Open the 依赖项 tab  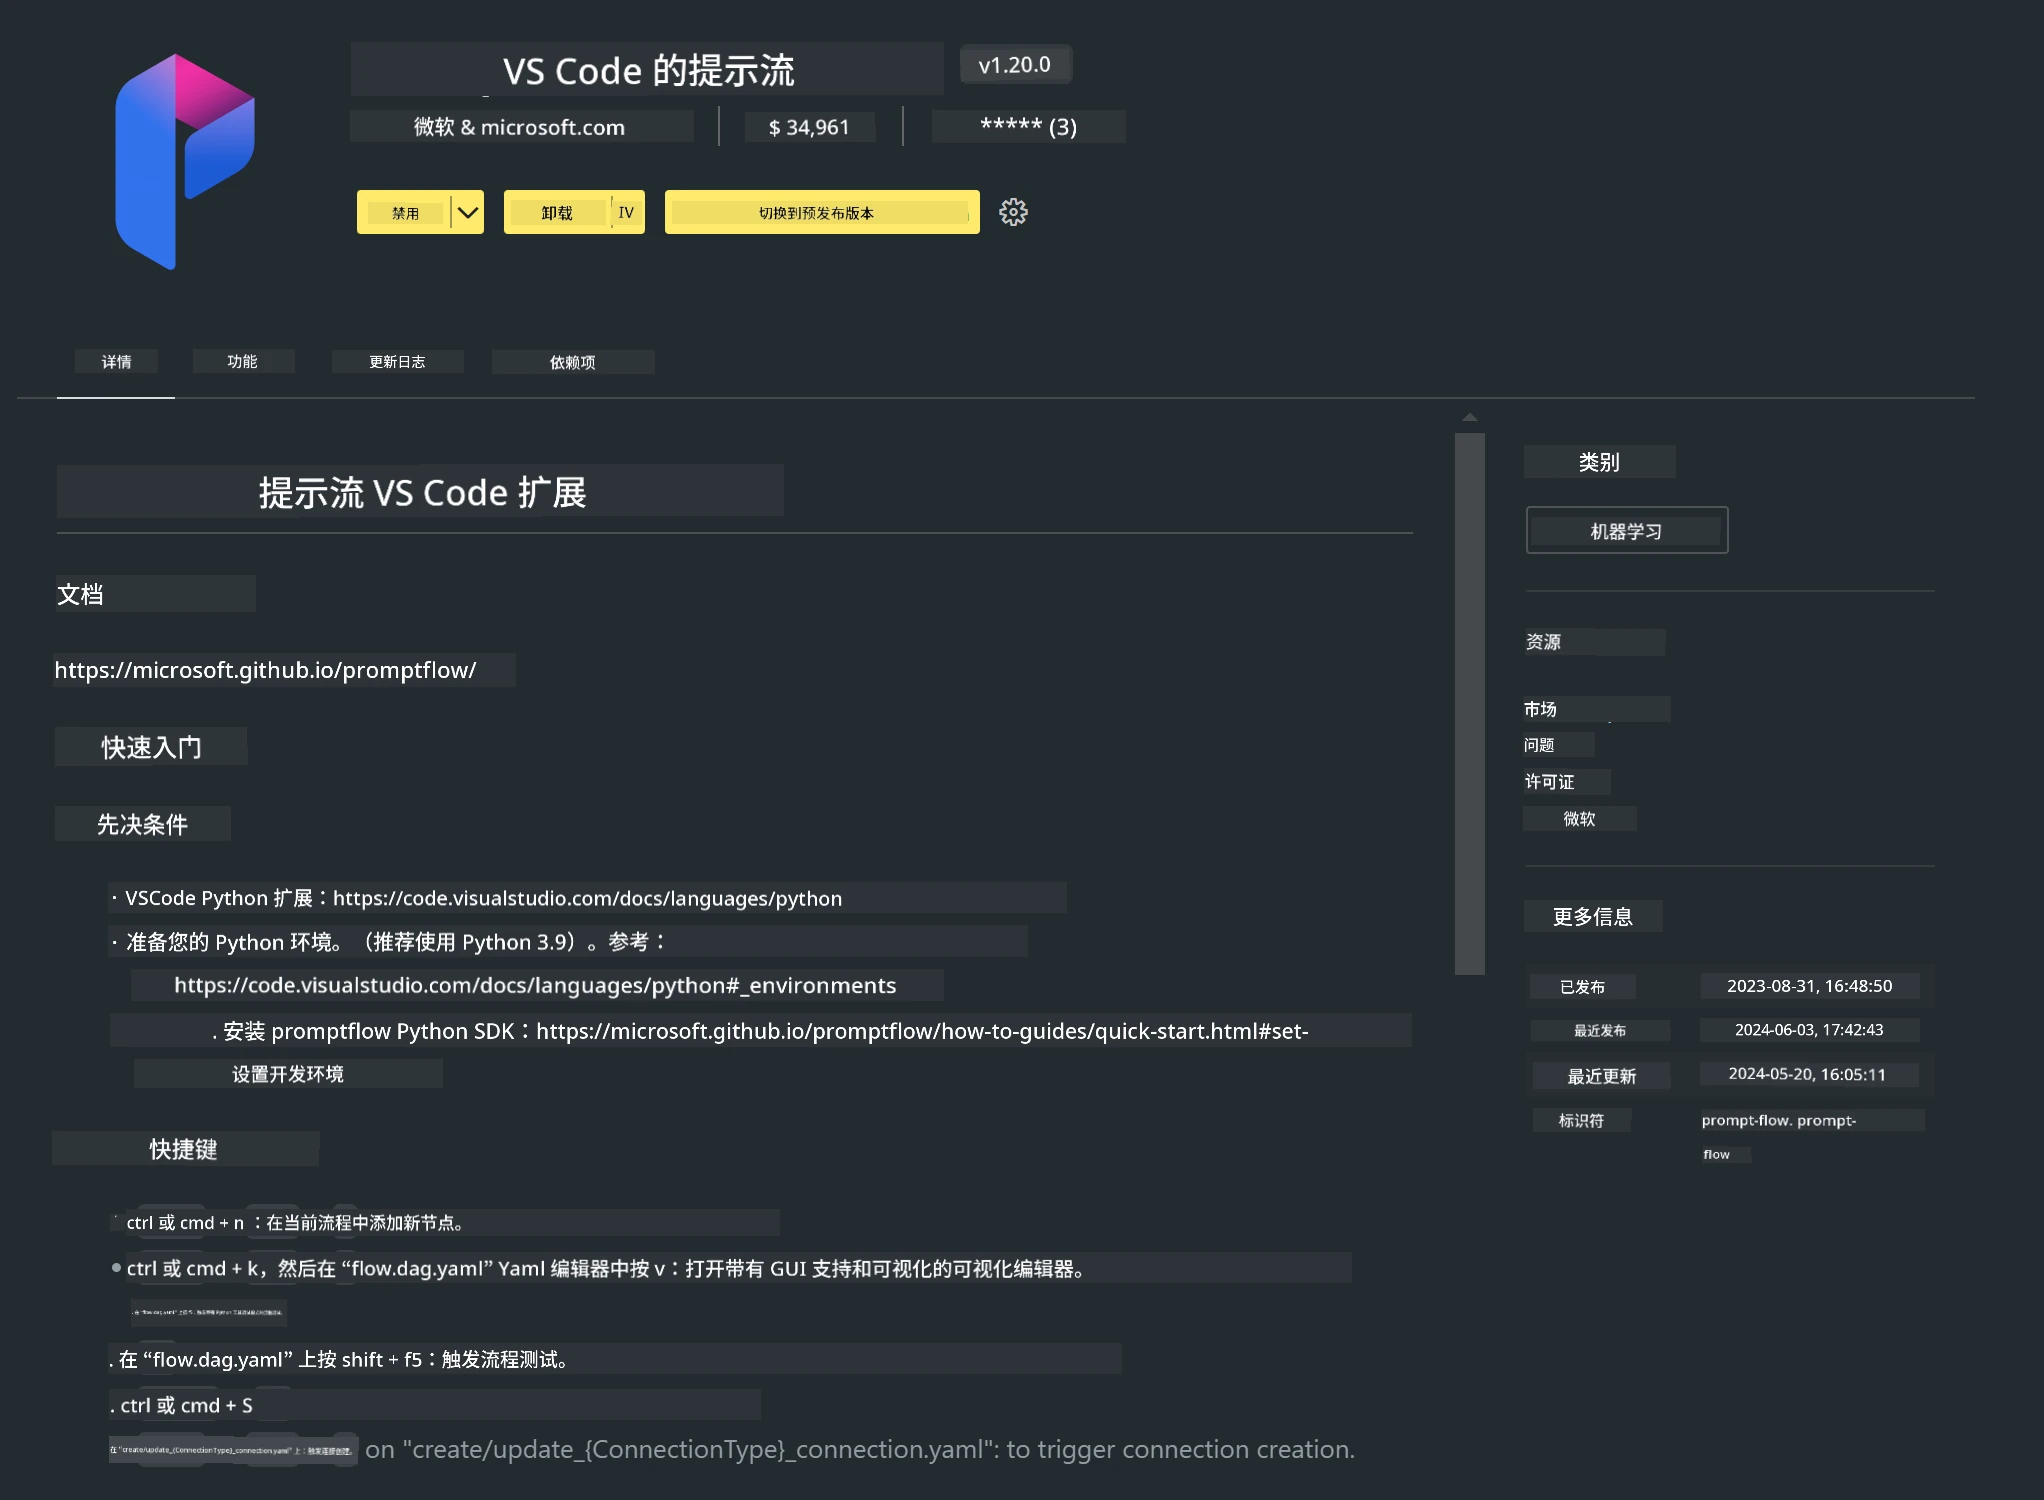573,362
